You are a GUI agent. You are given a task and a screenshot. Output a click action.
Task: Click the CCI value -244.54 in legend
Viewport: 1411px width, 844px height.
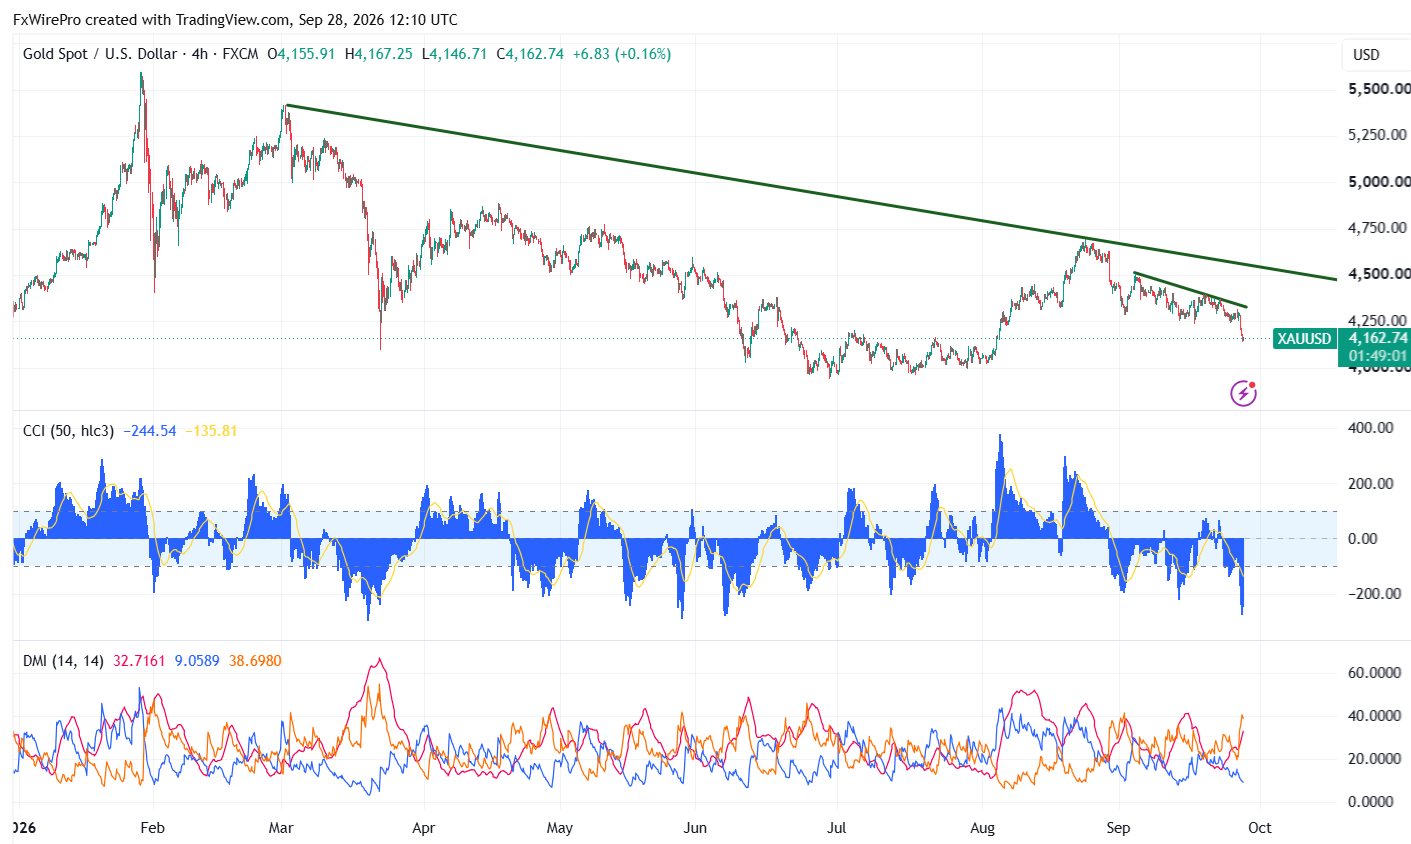point(150,431)
